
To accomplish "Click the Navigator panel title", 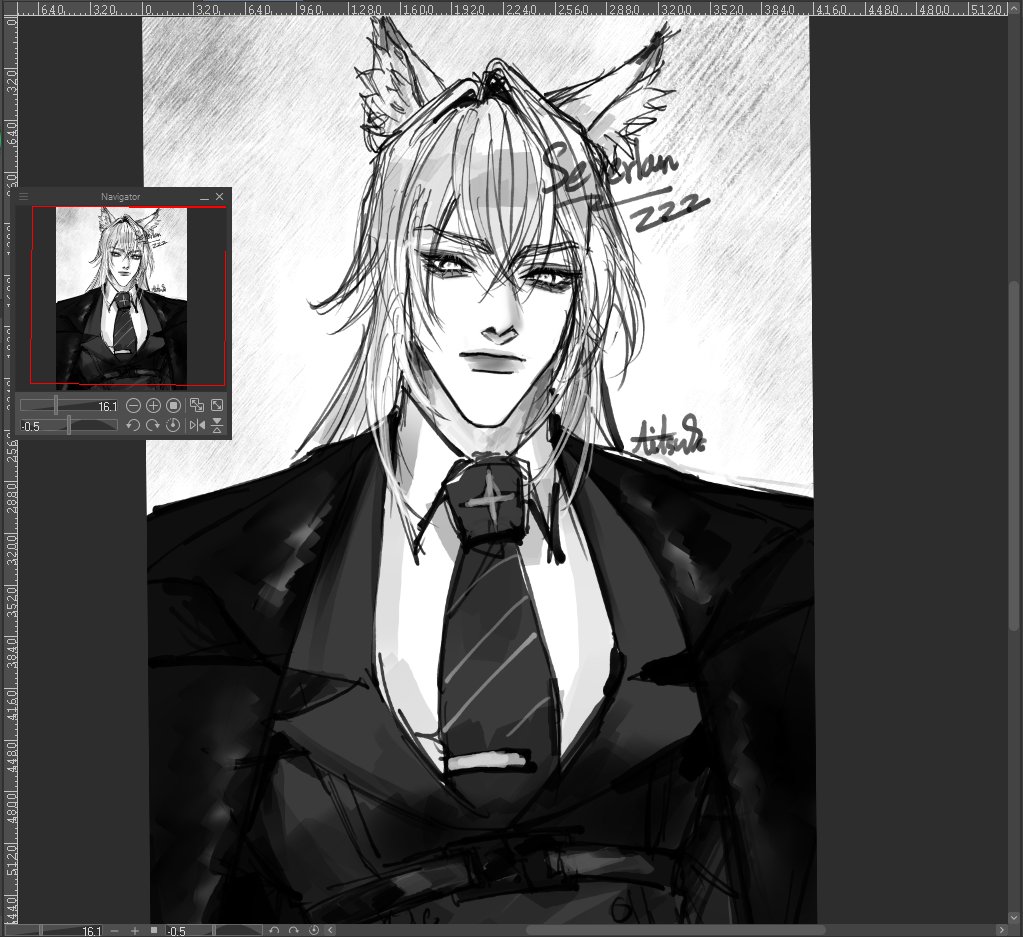I will coord(121,196).
